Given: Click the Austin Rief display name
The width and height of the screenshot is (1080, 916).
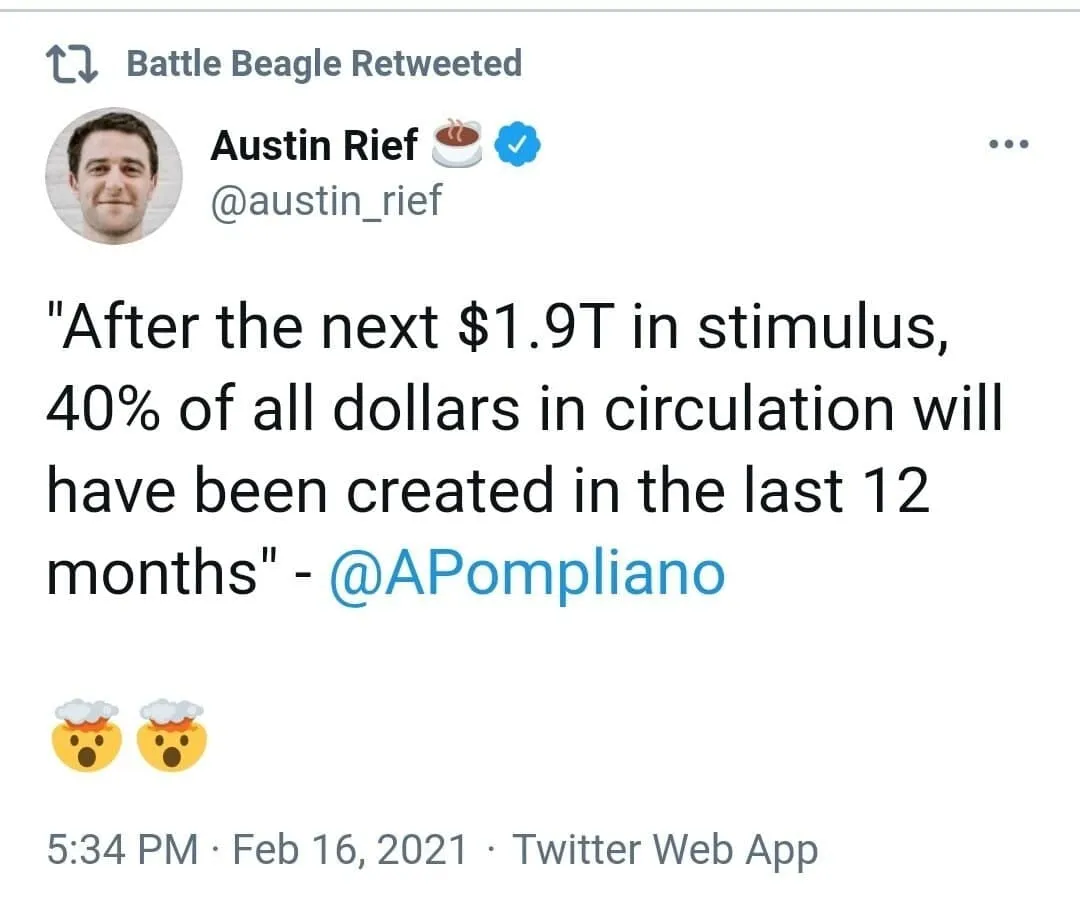Looking at the screenshot, I should coord(314,145).
